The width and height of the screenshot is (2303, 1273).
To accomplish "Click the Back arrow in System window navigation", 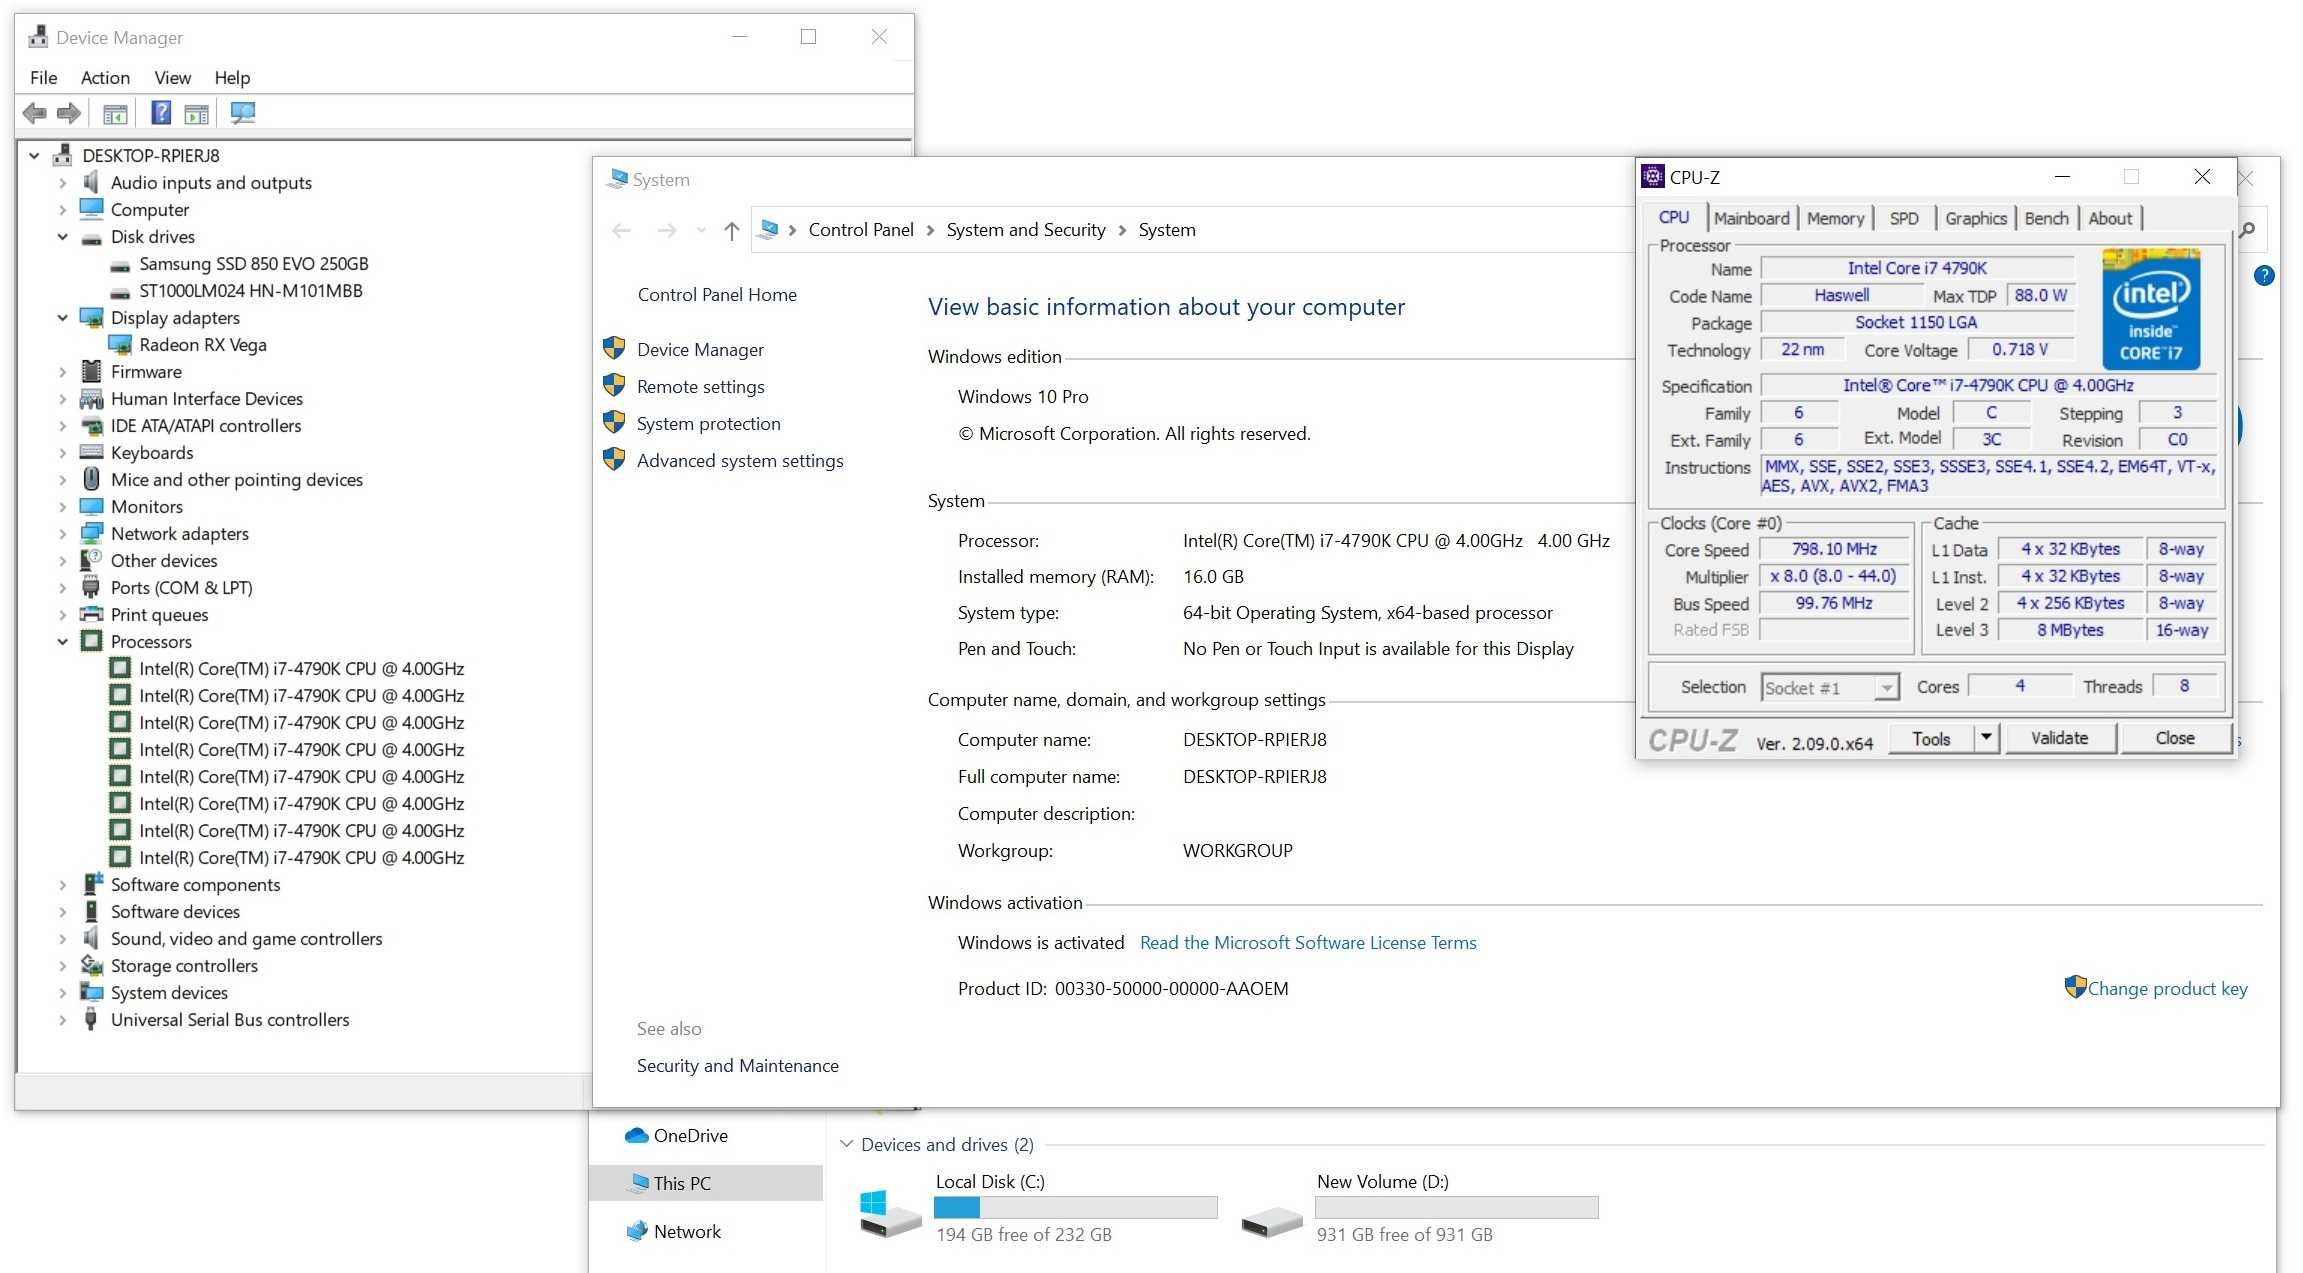I will point(621,231).
